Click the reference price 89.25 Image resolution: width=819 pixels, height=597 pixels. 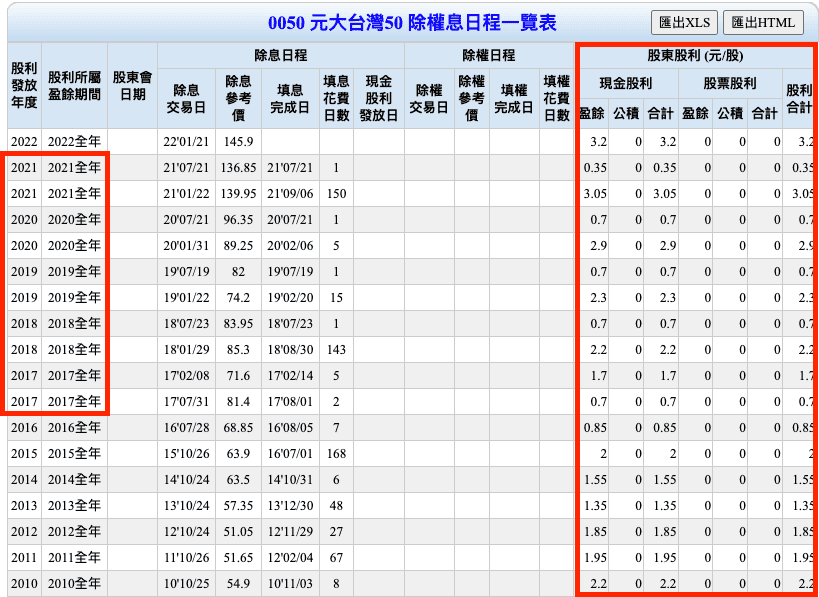238,245
